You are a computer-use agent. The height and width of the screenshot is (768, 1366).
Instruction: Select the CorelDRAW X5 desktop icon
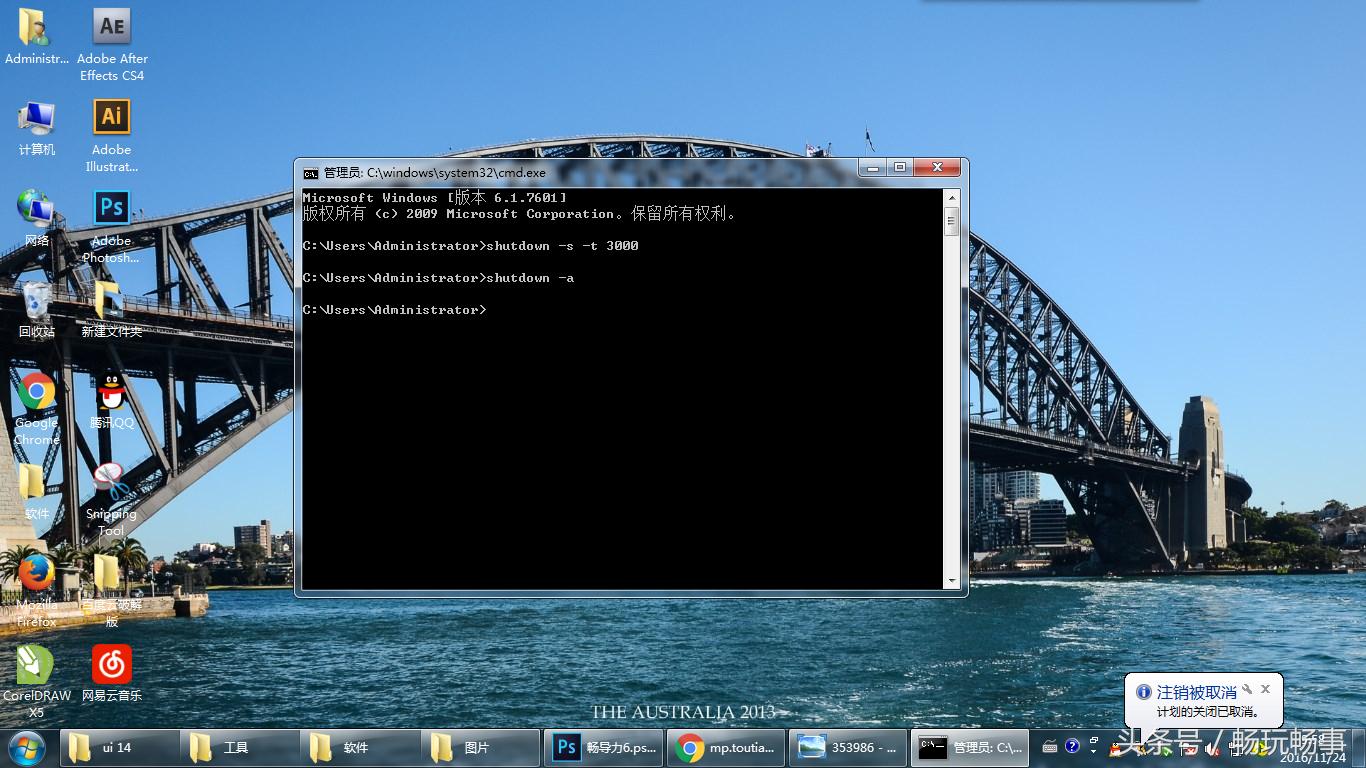(x=36, y=665)
